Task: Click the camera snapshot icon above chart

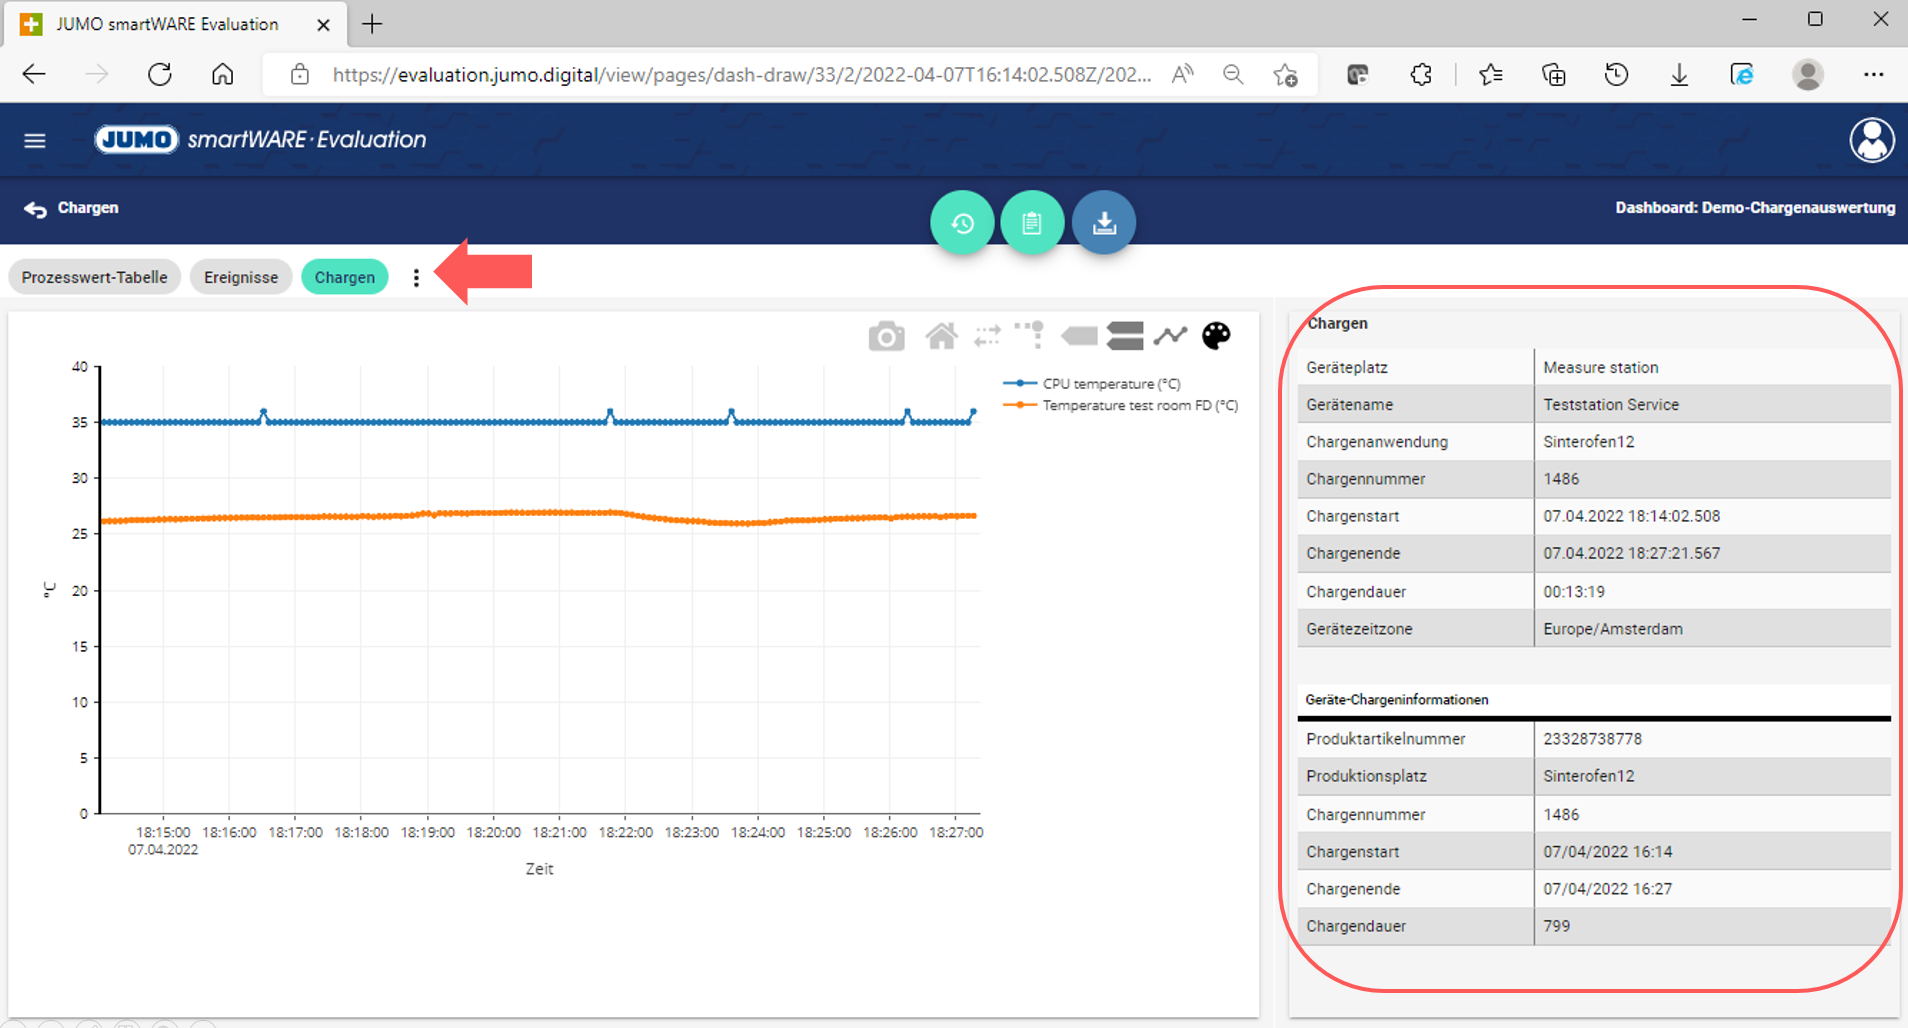Action: 886,337
